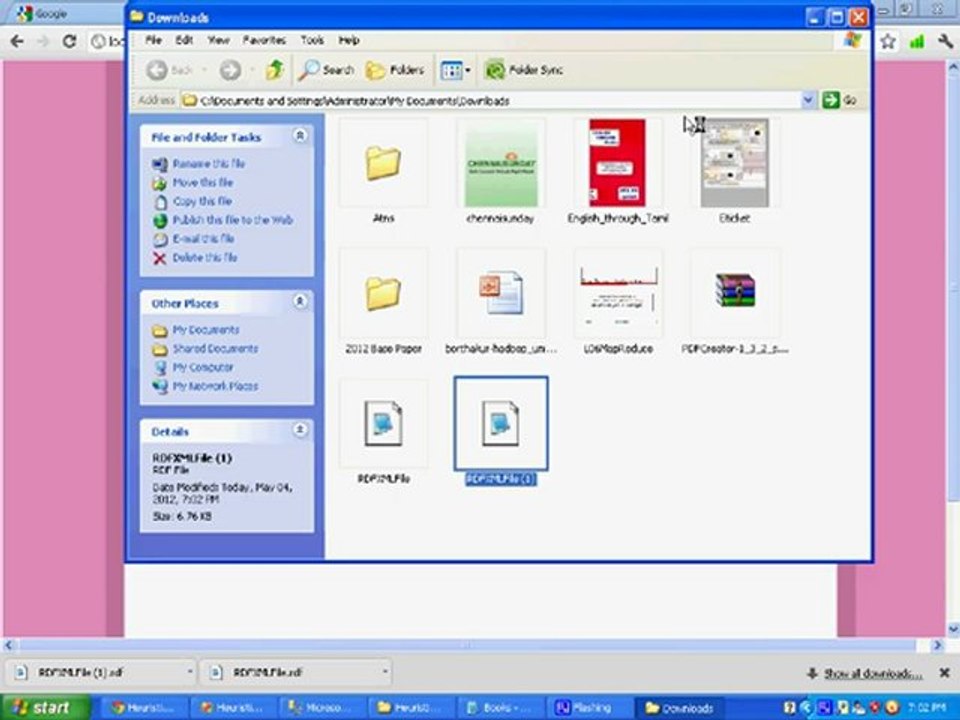The image size is (960, 720).
Task: Select the RDFXMLFile (1) file icon
Action: pyautogui.click(x=501, y=424)
